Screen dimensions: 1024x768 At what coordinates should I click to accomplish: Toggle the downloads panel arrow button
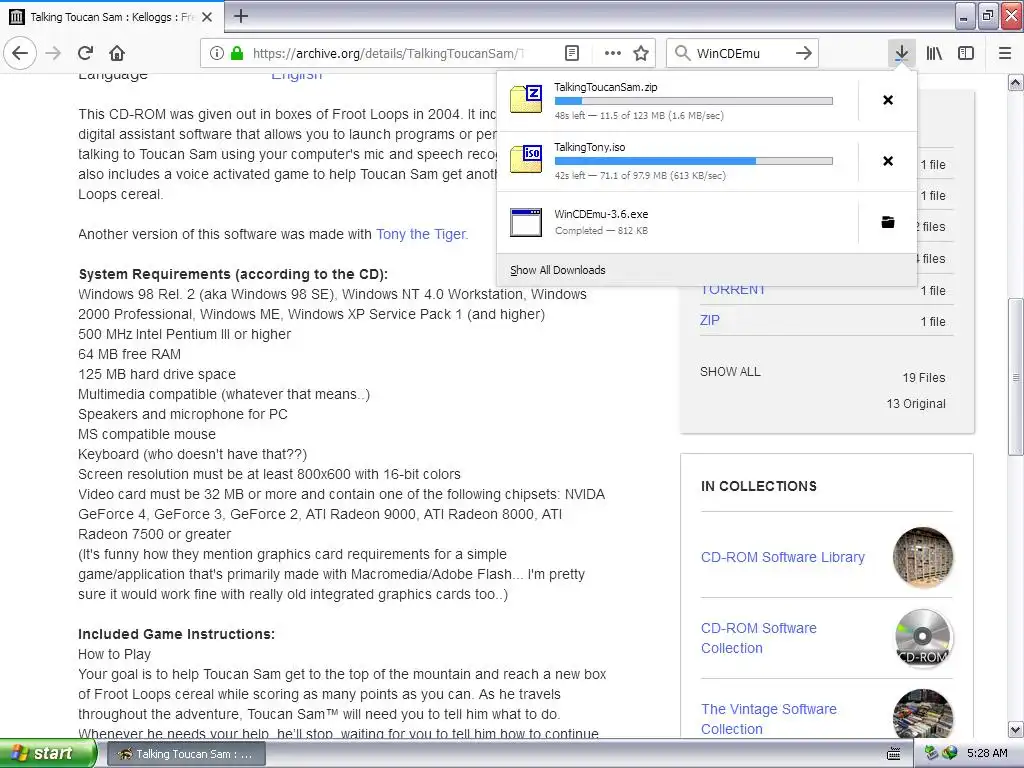coord(901,54)
